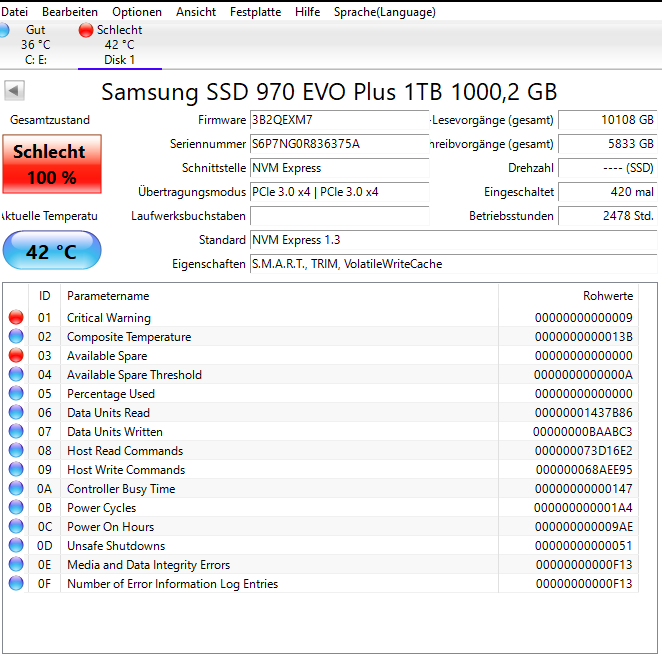Screen dimensions: 662x658
Task: Open the Datei menu
Action: point(14,12)
